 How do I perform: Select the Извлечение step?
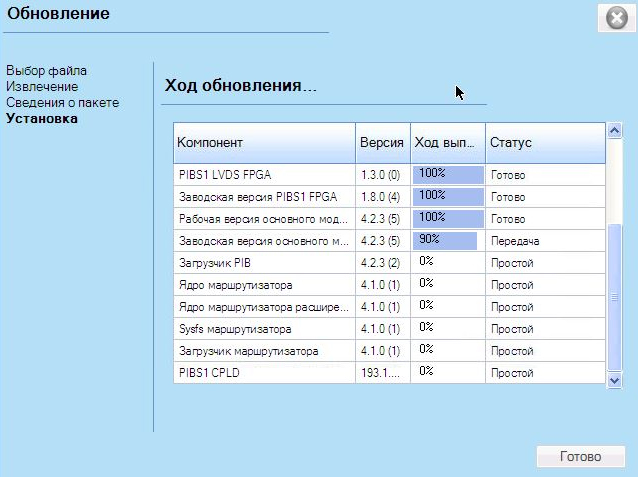pyautogui.click(x=42, y=87)
